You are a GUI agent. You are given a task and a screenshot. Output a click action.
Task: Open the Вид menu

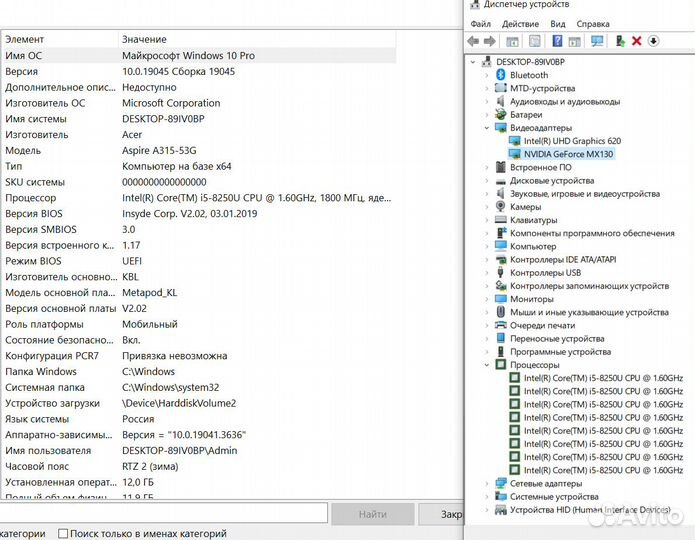tap(558, 24)
